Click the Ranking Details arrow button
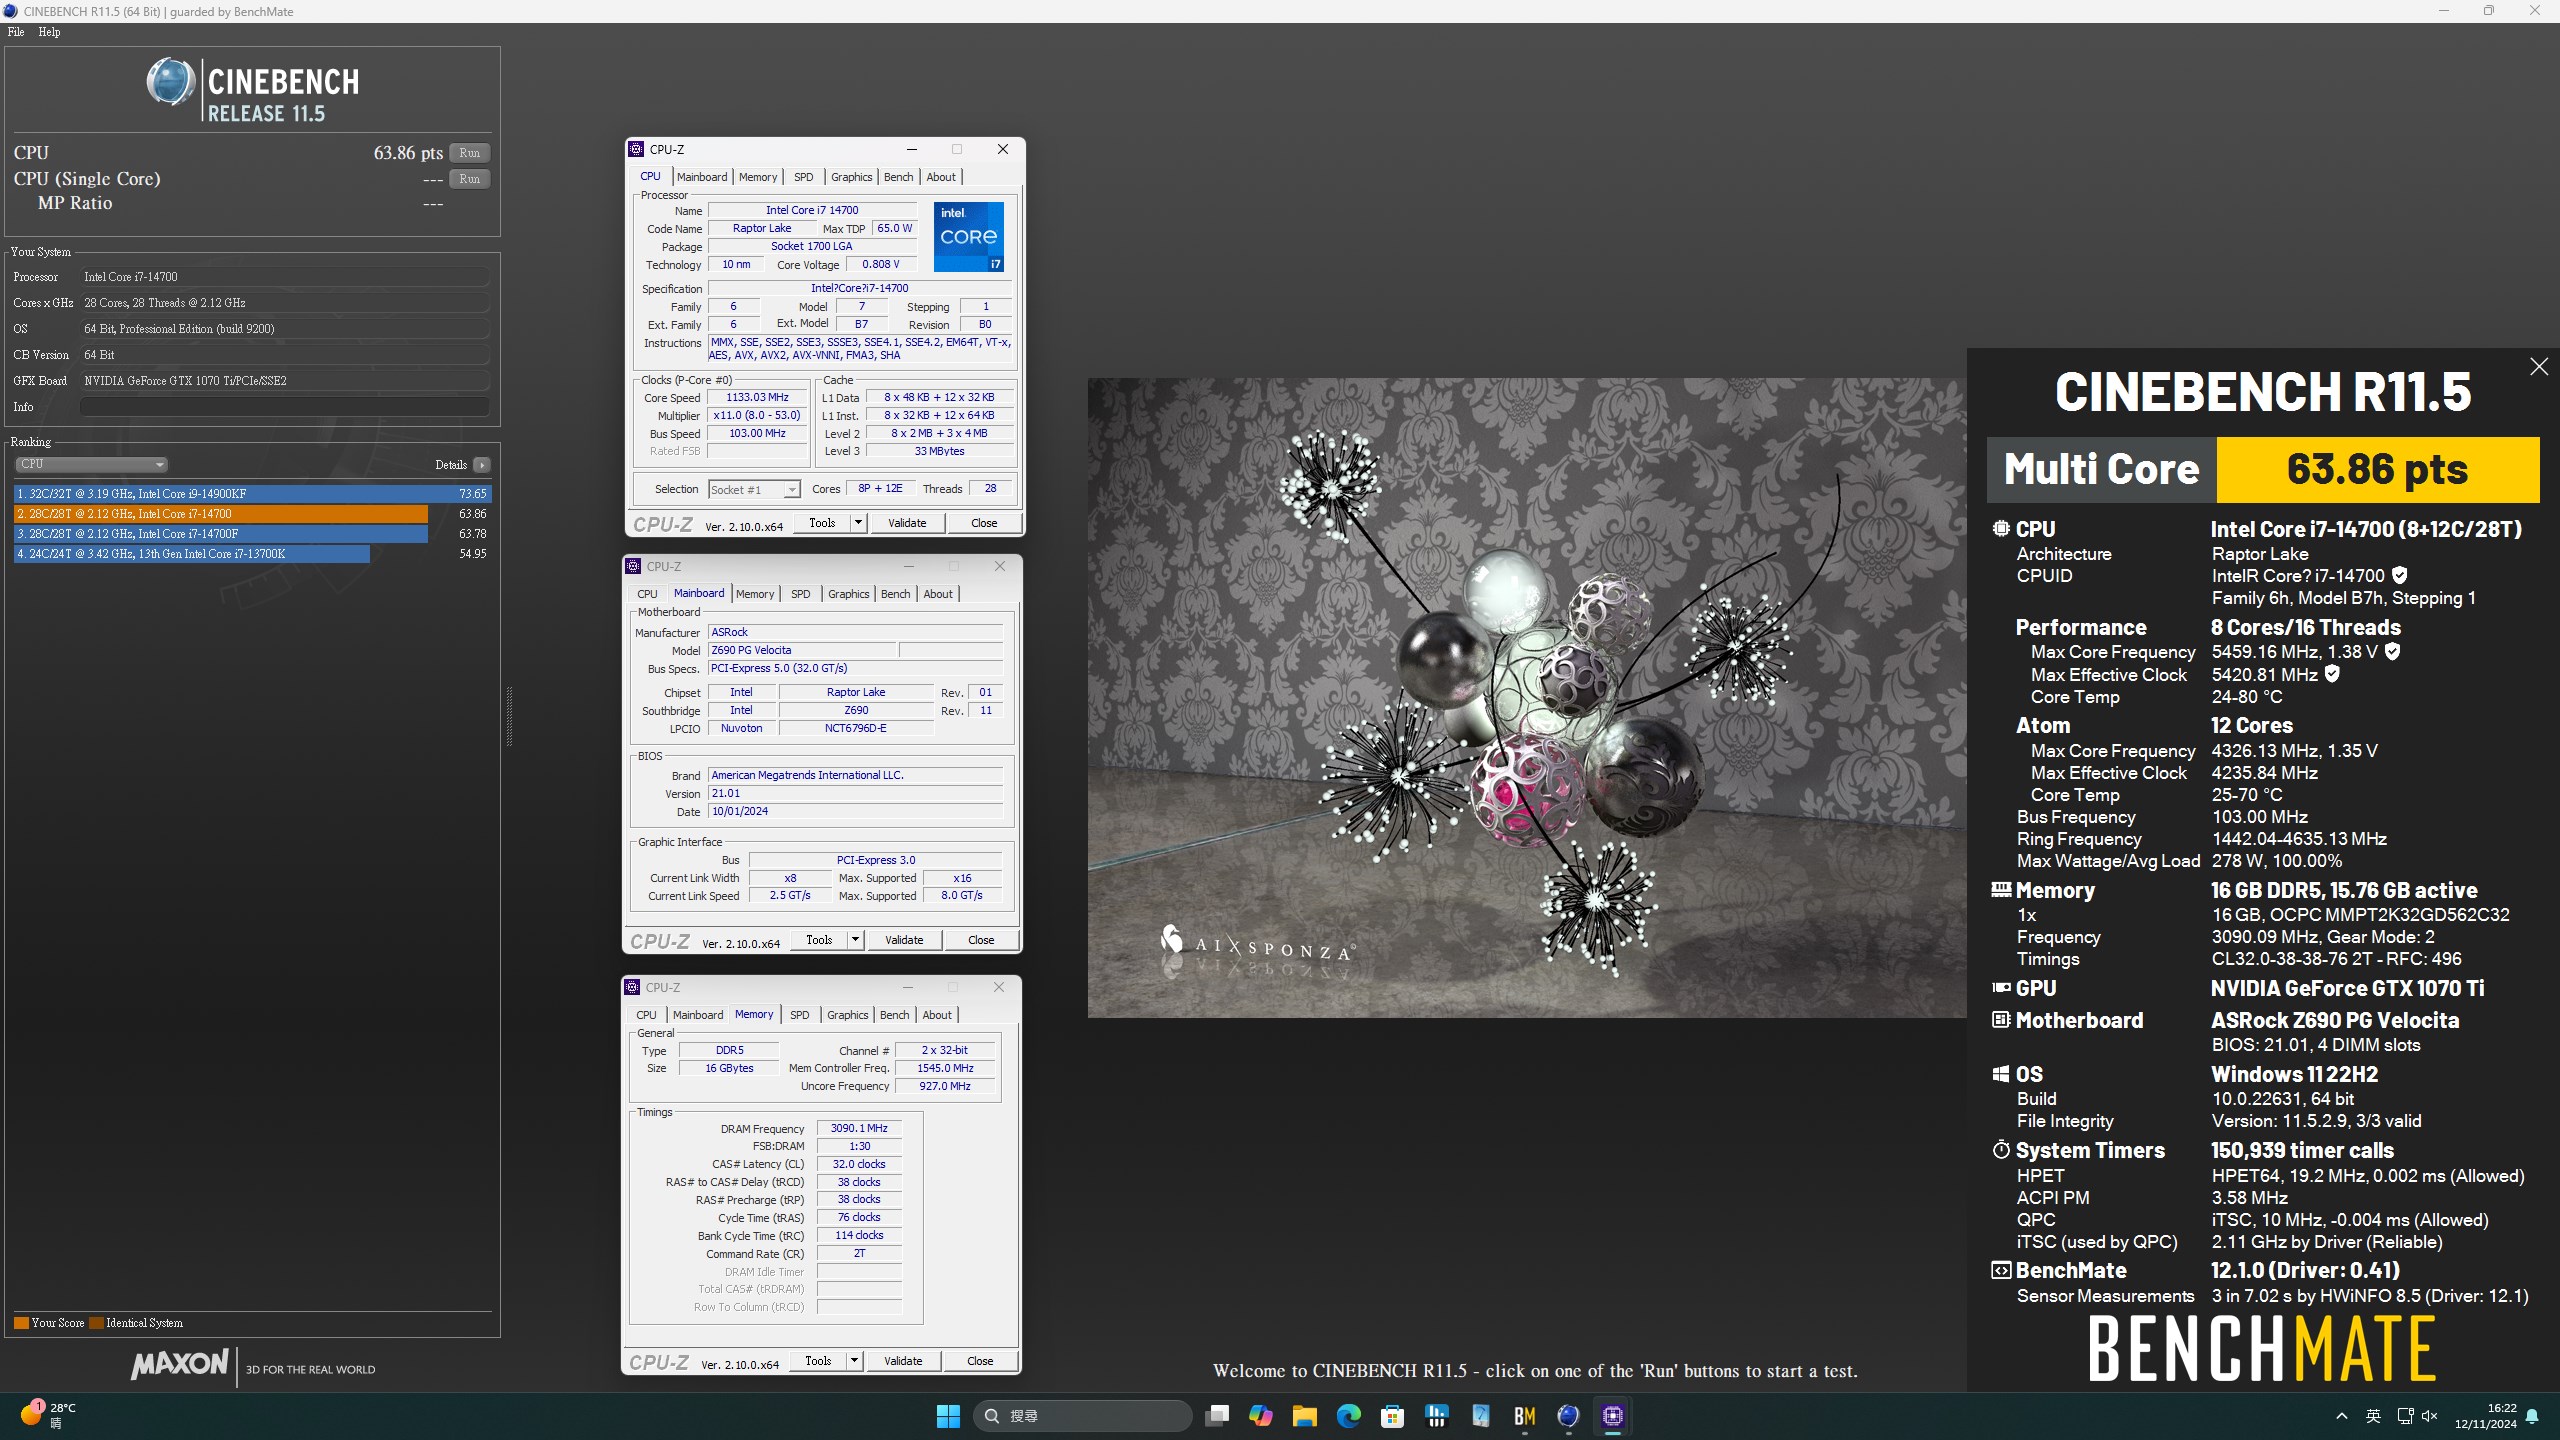The image size is (2560, 1440). (x=482, y=465)
